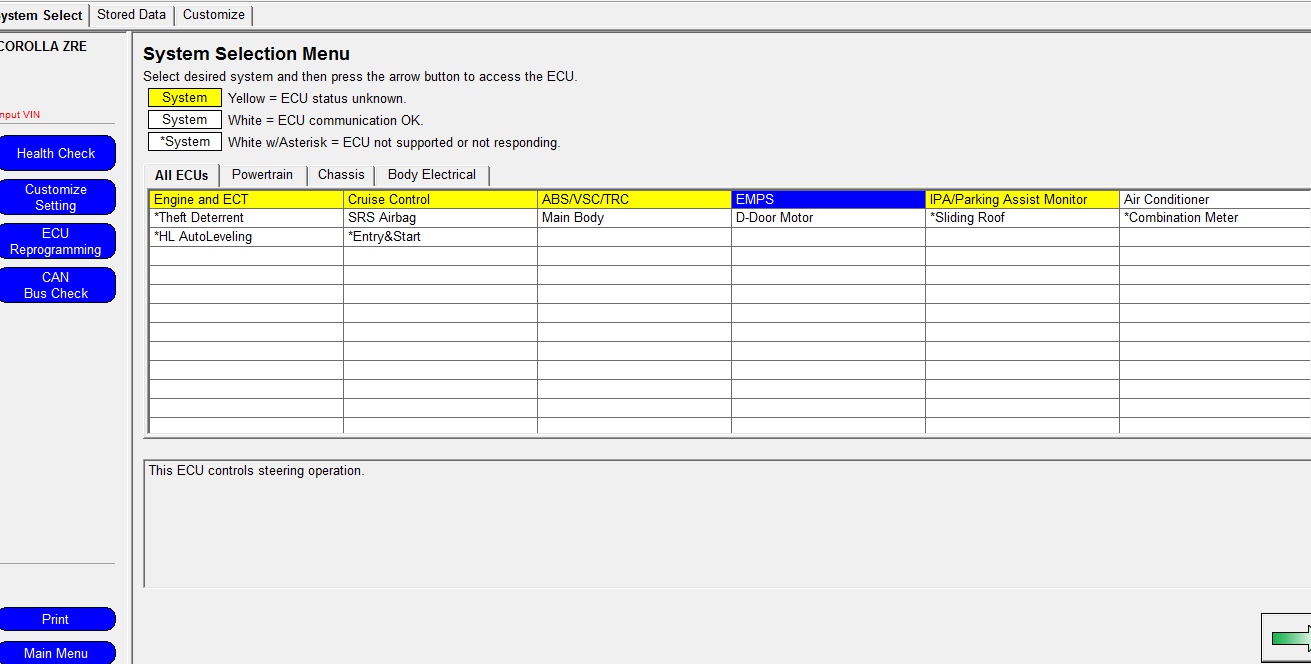Select the Main Body ECU cell
1311x664 pixels.
(x=634, y=218)
